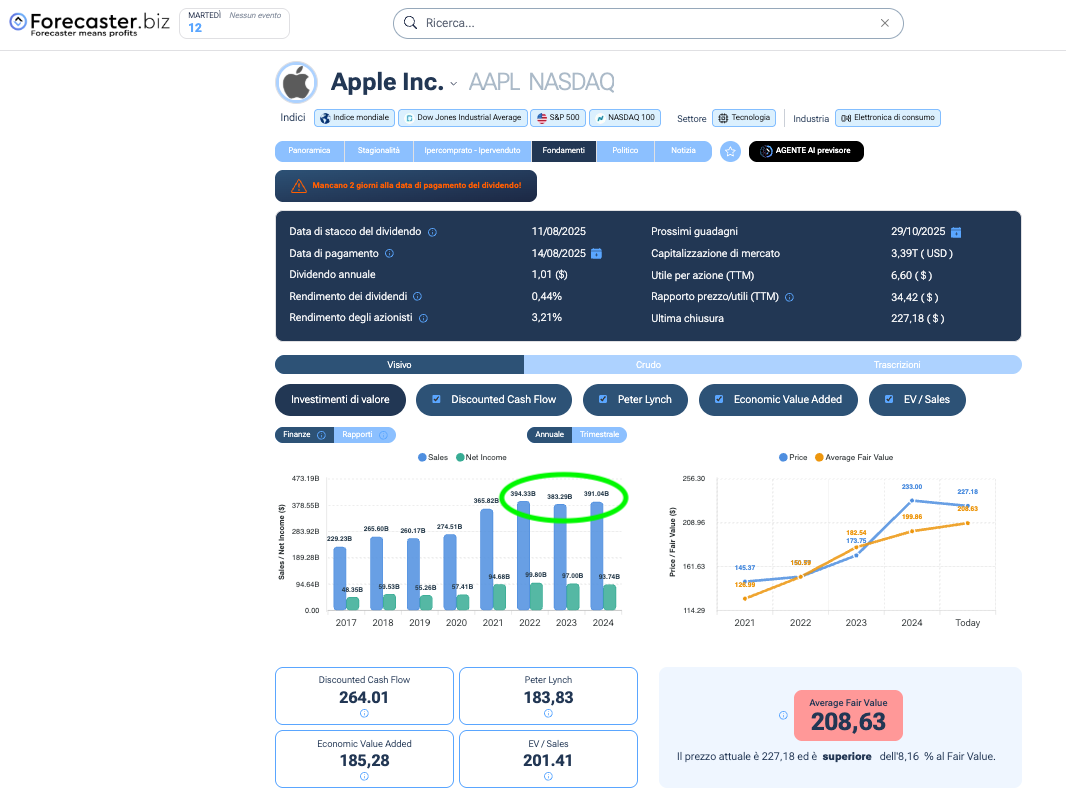Toggle the Peter Lynch checkbox

point(603,400)
